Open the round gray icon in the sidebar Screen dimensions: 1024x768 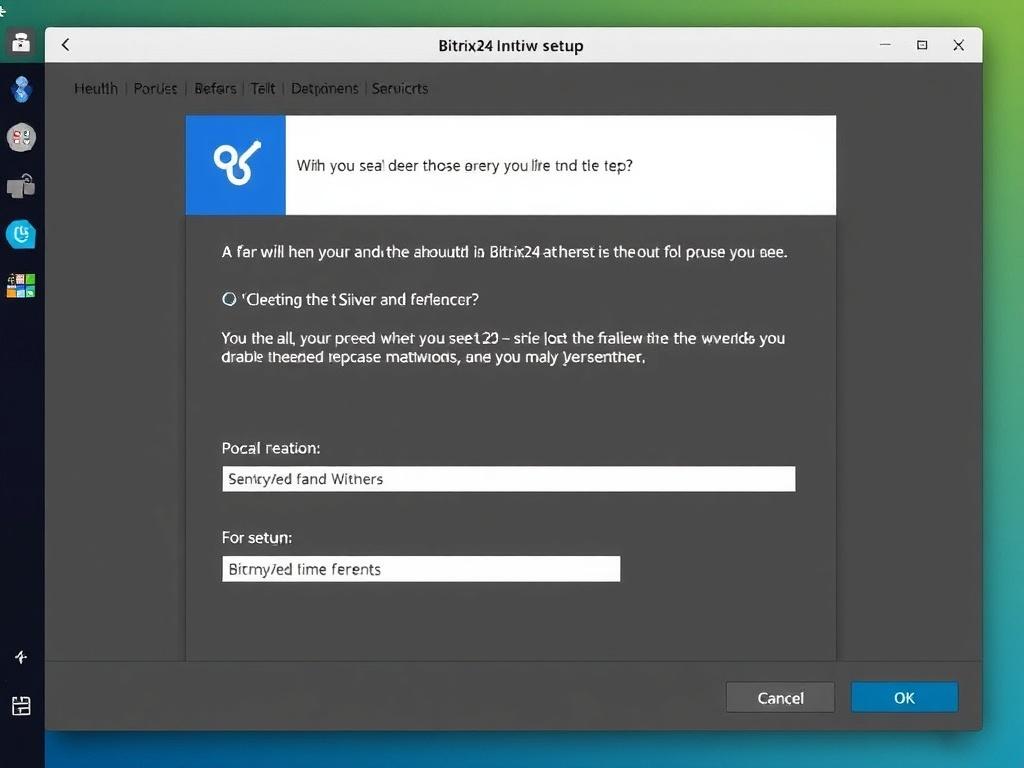[x=21, y=137]
